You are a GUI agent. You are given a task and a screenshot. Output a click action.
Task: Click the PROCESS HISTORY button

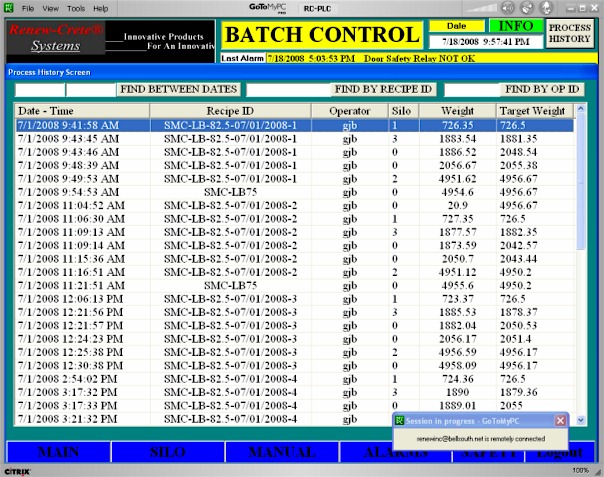click(x=570, y=34)
